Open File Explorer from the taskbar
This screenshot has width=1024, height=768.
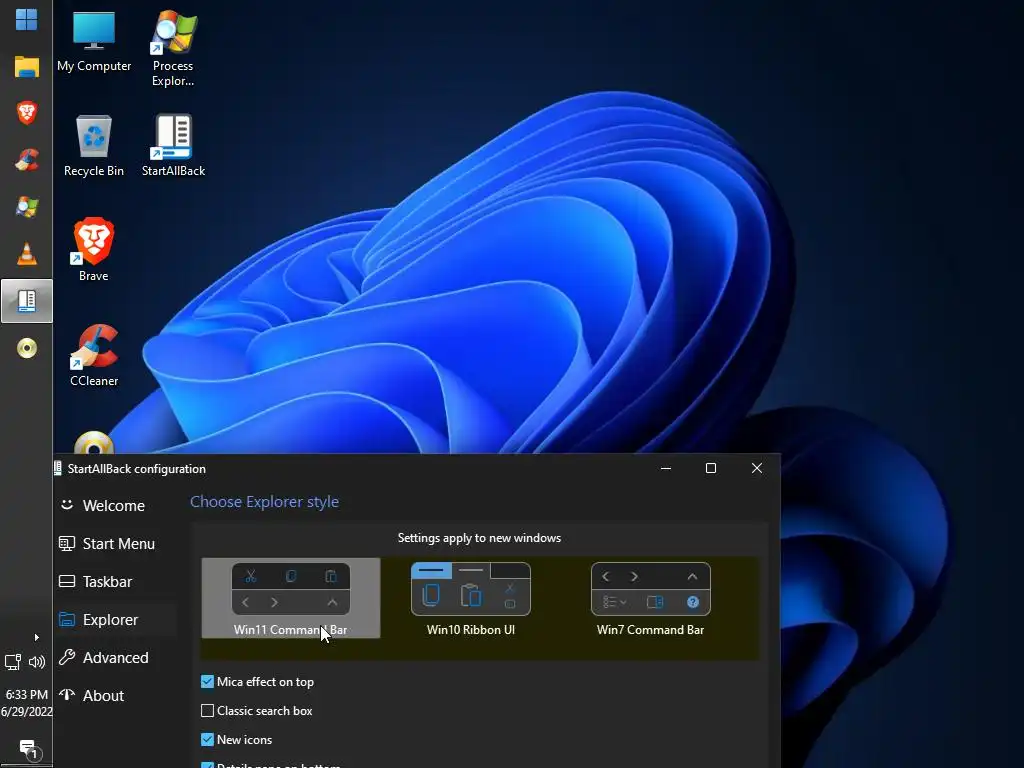pyautogui.click(x=26, y=67)
